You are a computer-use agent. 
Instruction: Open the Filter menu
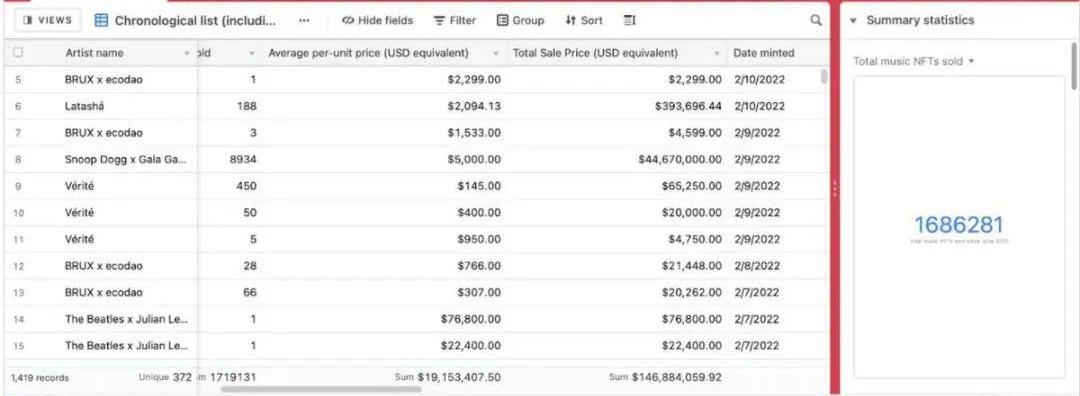455,21
